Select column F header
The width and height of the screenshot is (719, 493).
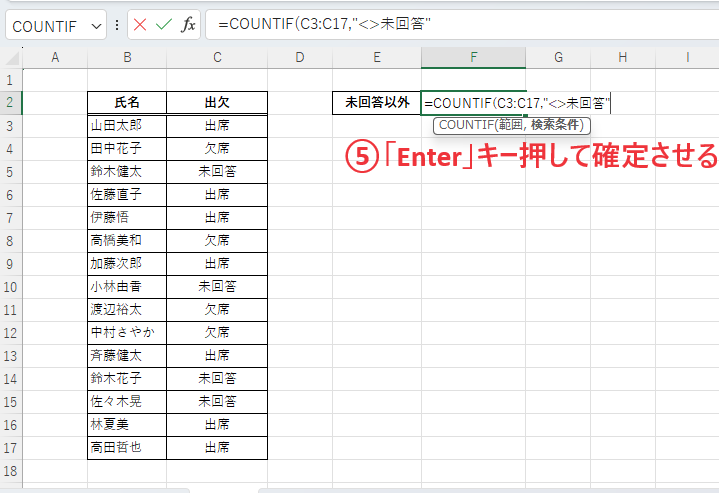click(473, 58)
